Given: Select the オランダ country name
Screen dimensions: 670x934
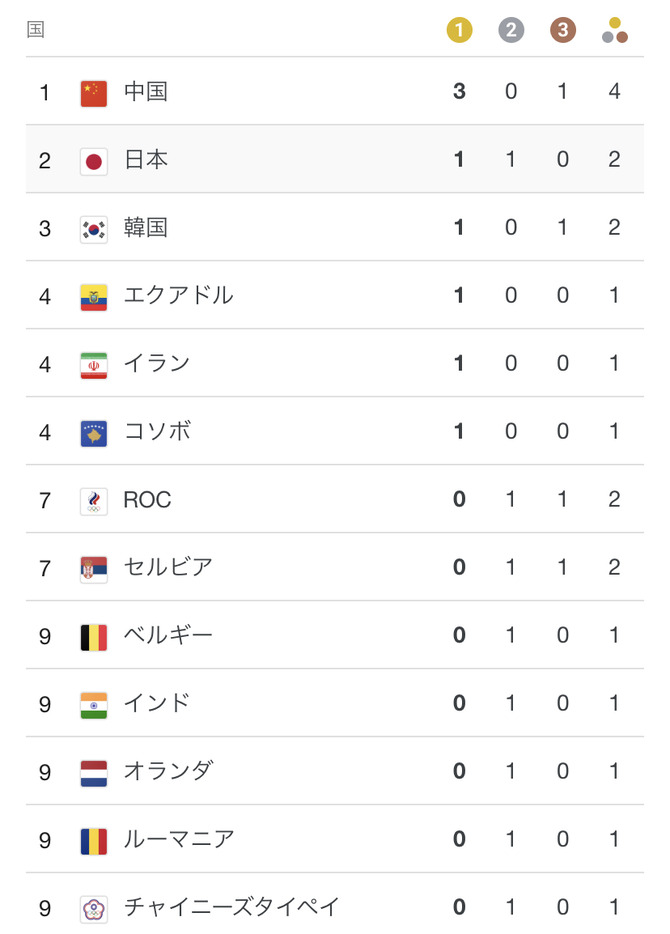Looking at the screenshot, I should pyautogui.click(x=168, y=772).
